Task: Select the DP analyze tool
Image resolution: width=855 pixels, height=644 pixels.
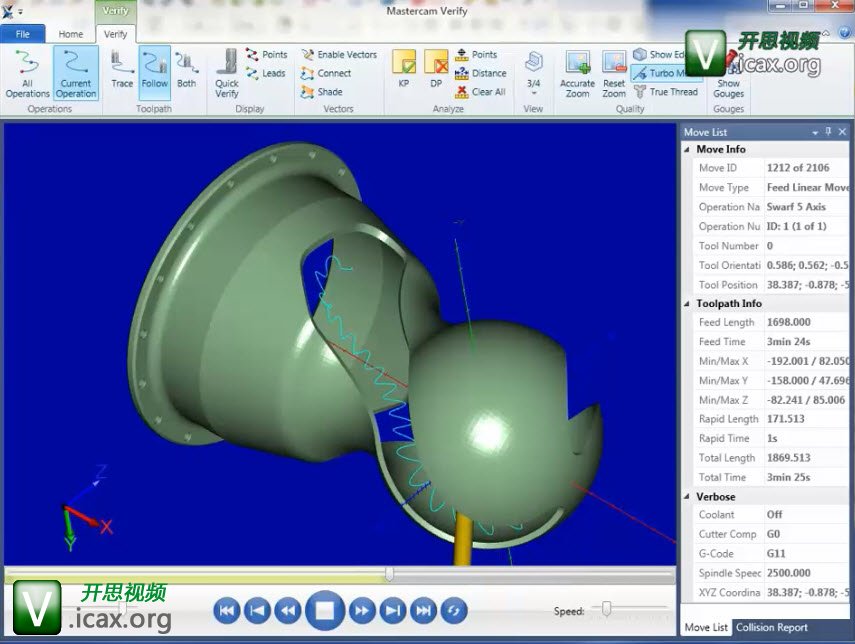Action: [x=436, y=71]
